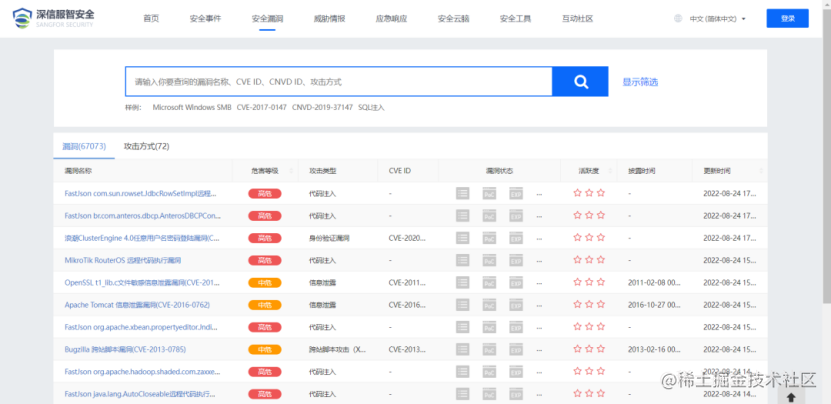Focus the vulnerability search input field
Image resolution: width=831 pixels, height=404 pixels.
tap(339, 82)
